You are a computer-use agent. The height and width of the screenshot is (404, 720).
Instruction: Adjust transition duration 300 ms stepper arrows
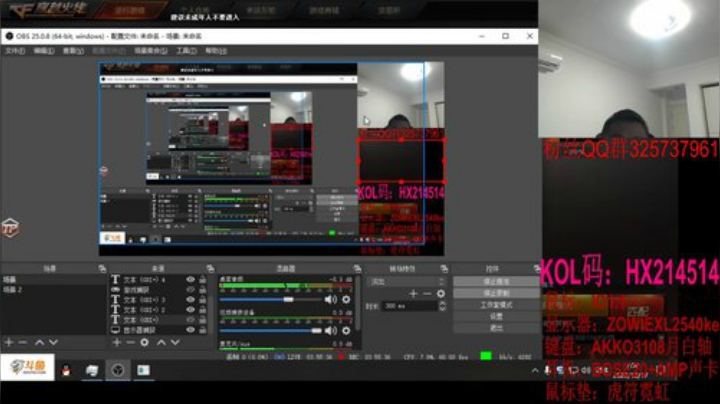442,306
